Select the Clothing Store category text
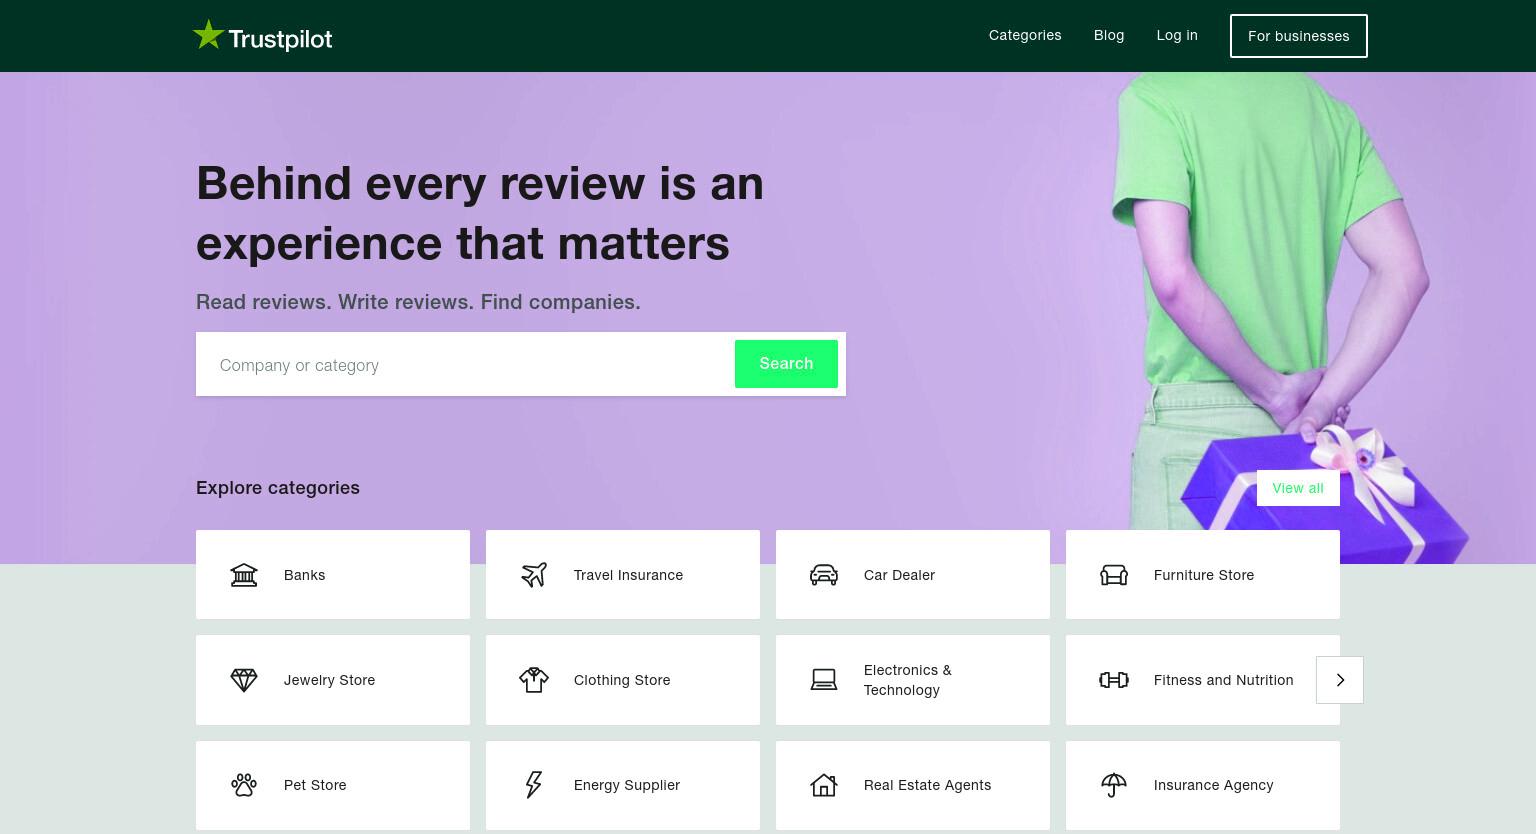 coord(622,680)
